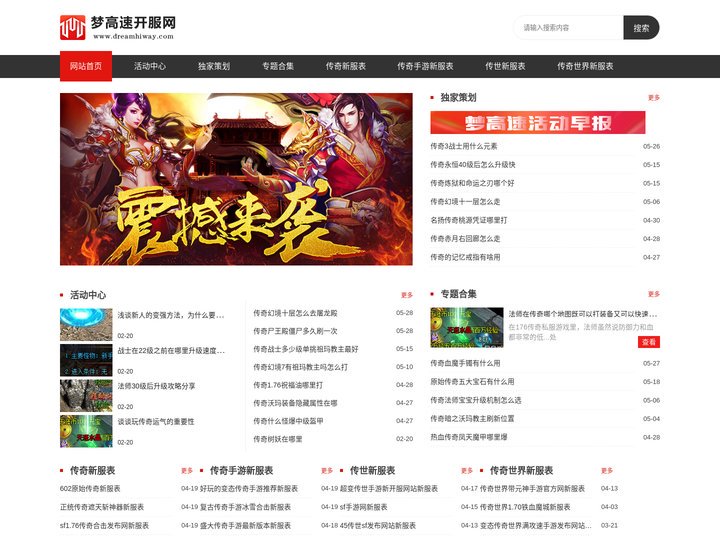Open article 正统传奇遮天斩神器新服表
The width and height of the screenshot is (720, 540).
[102, 507]
